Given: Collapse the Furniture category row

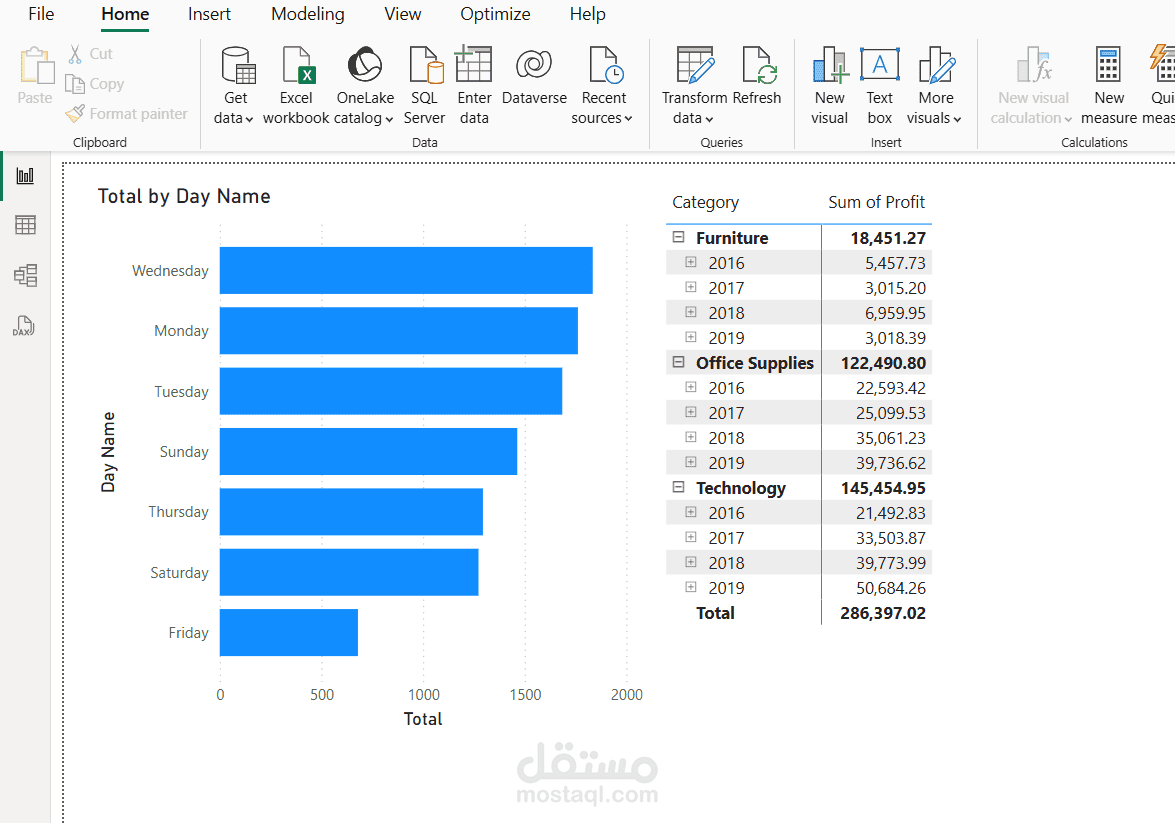Looking at the screenshot, I should point(679,237).
